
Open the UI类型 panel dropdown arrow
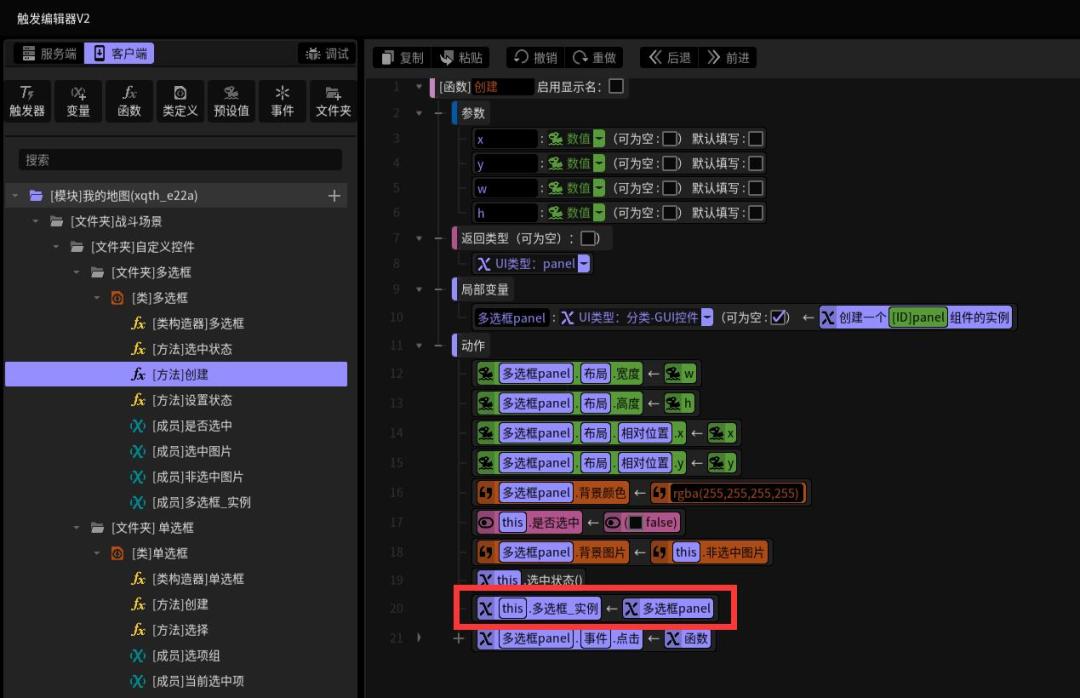click(583, 264)
